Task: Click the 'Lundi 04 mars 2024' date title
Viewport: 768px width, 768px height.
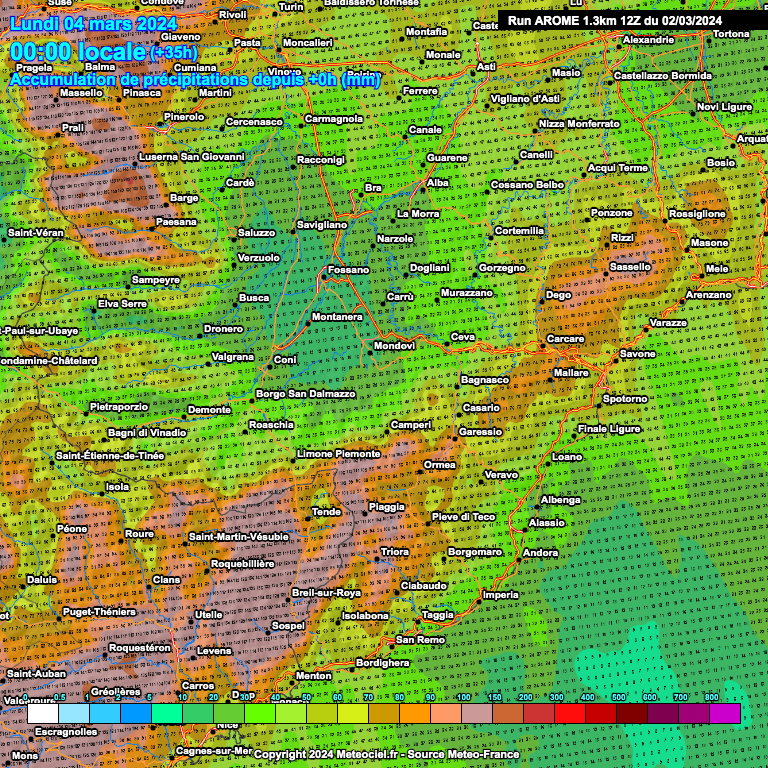Action: [x=93, y=23]
